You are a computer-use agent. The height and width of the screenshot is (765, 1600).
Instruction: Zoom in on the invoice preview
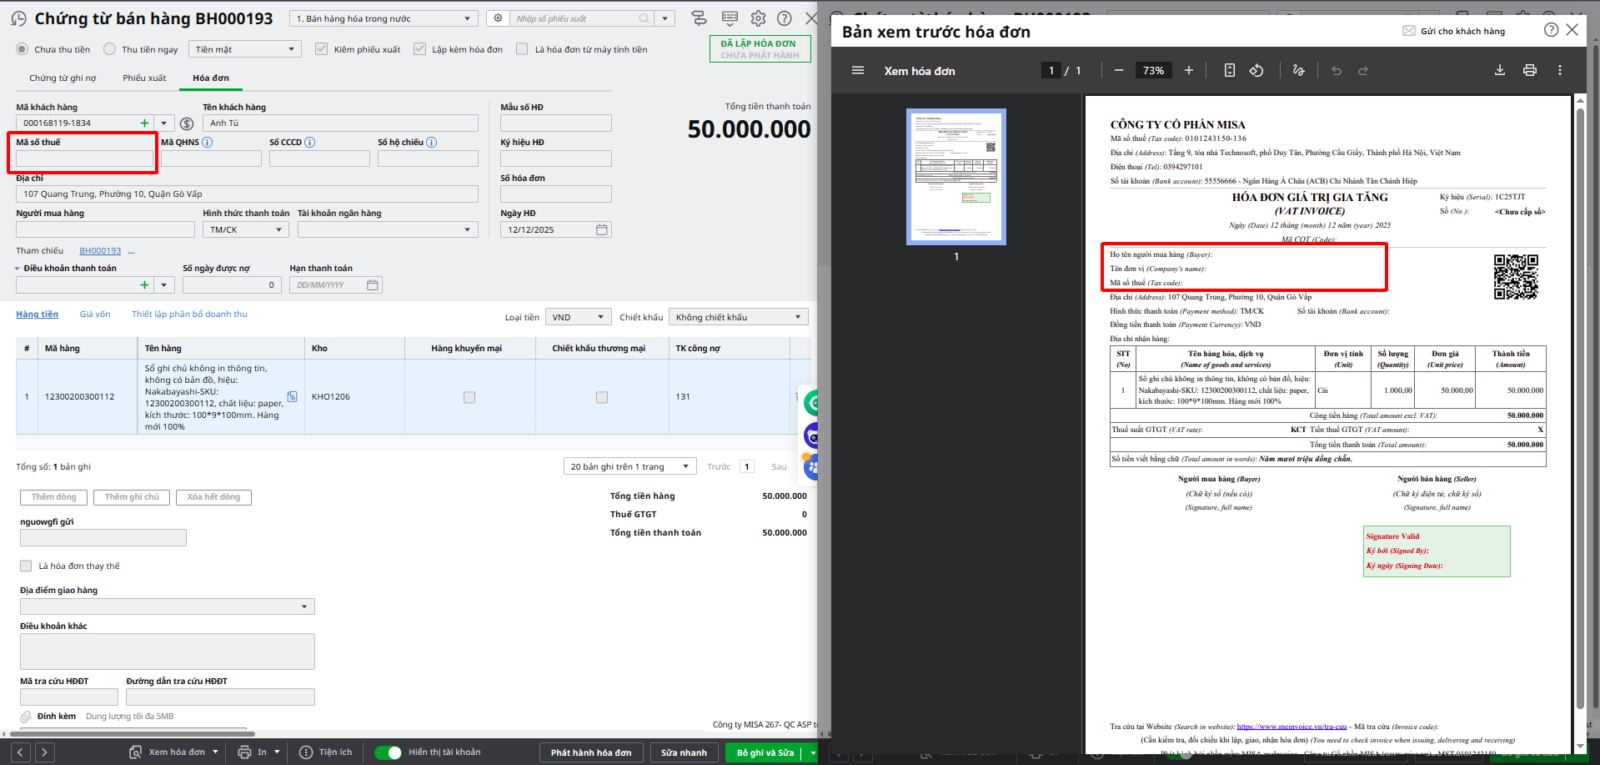coord(1188,71)
